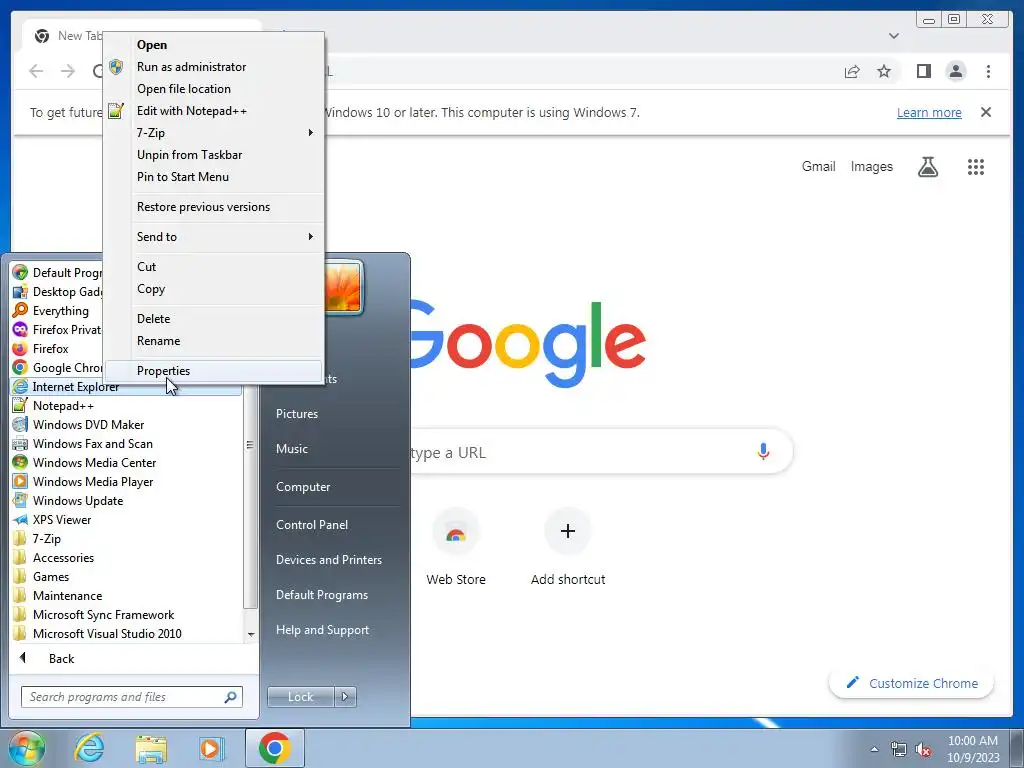Open Pictures from Start menu
1024x768 pixels.
point(297,413)
